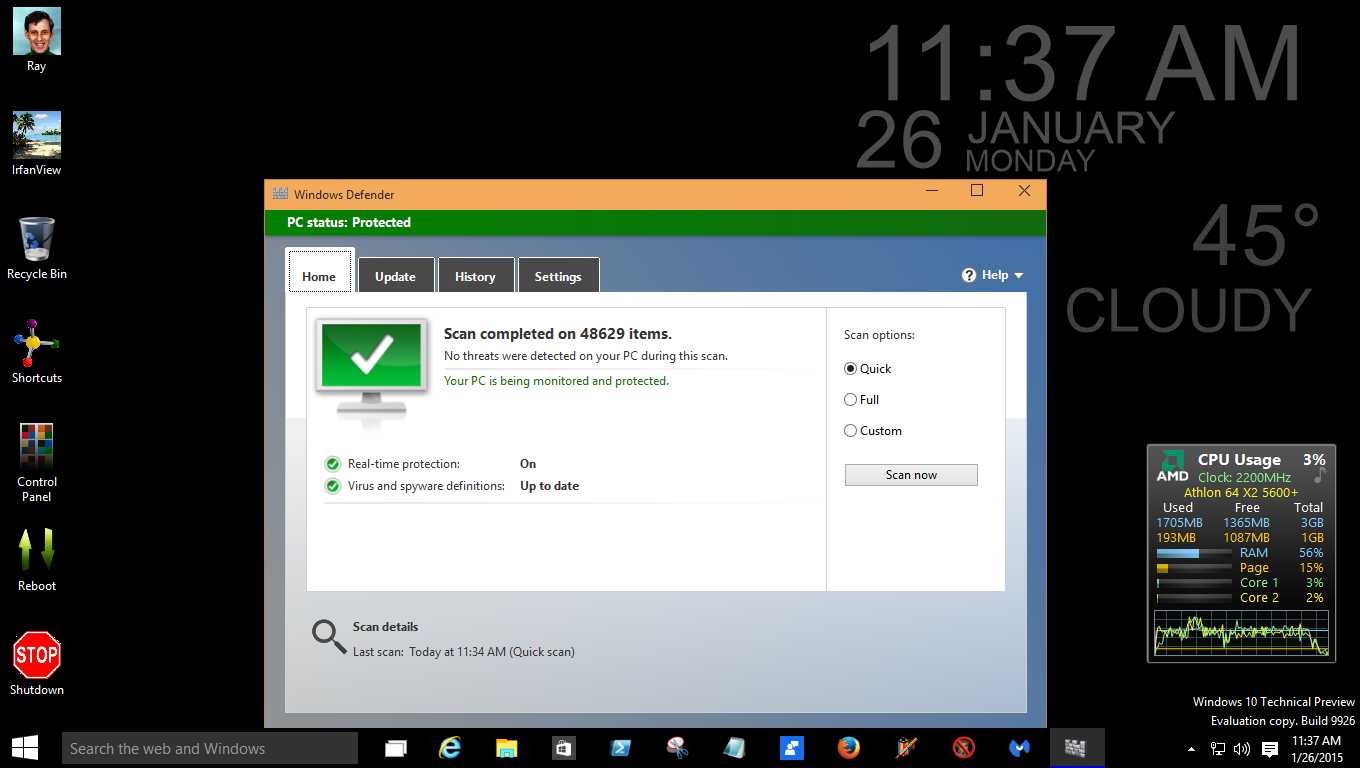Click the green monitor checkmark status image
Screen dimensions: 1360x768
pyautogui.click(x=371, y=374)
